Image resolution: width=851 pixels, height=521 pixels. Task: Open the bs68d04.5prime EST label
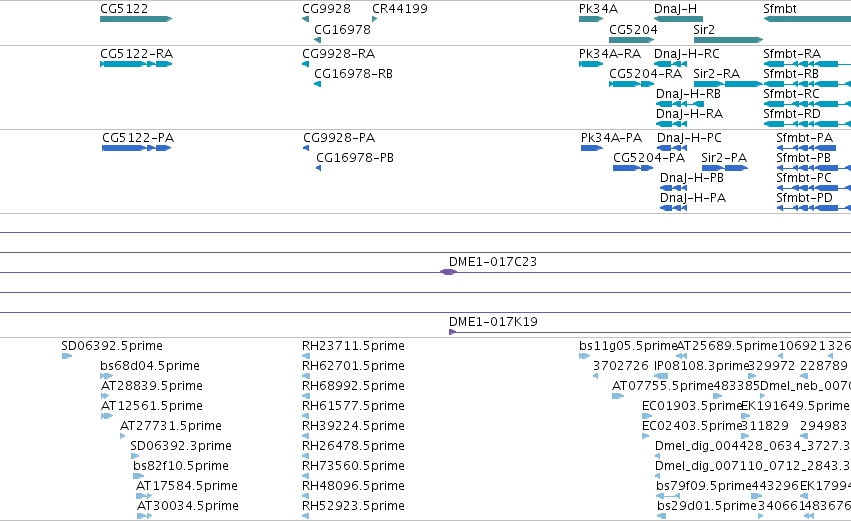point(150,366)
